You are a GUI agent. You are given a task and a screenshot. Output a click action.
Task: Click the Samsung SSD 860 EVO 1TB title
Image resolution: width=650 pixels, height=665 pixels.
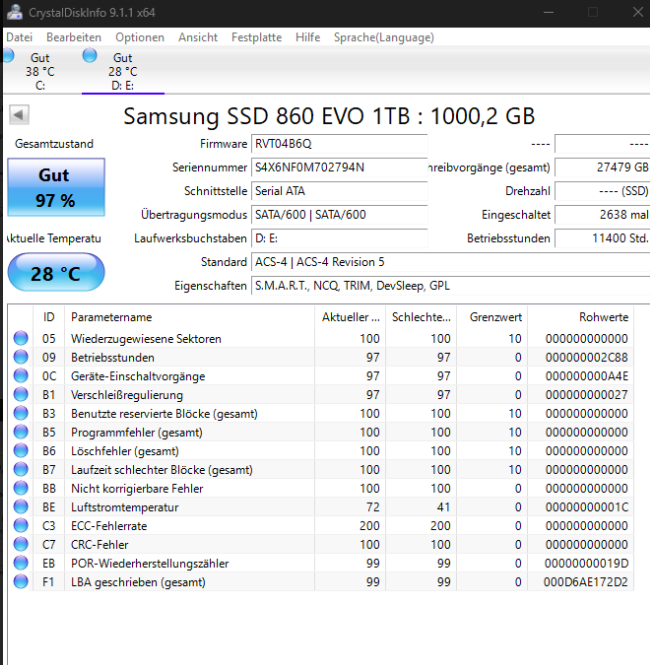(329, 115)
